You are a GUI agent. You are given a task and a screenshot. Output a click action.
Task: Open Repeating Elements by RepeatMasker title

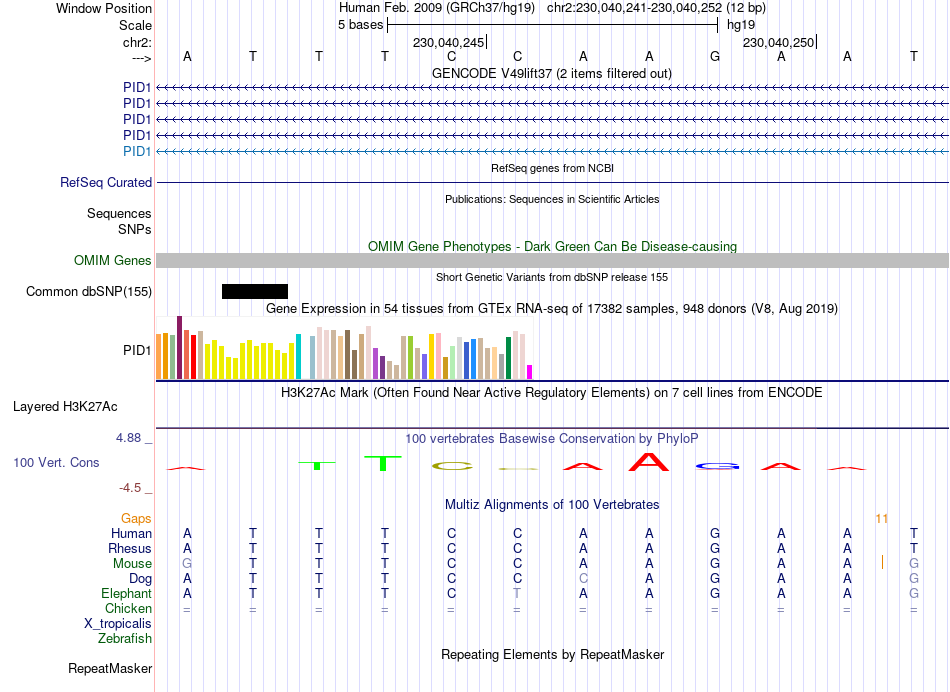click(x=552, y=654)
